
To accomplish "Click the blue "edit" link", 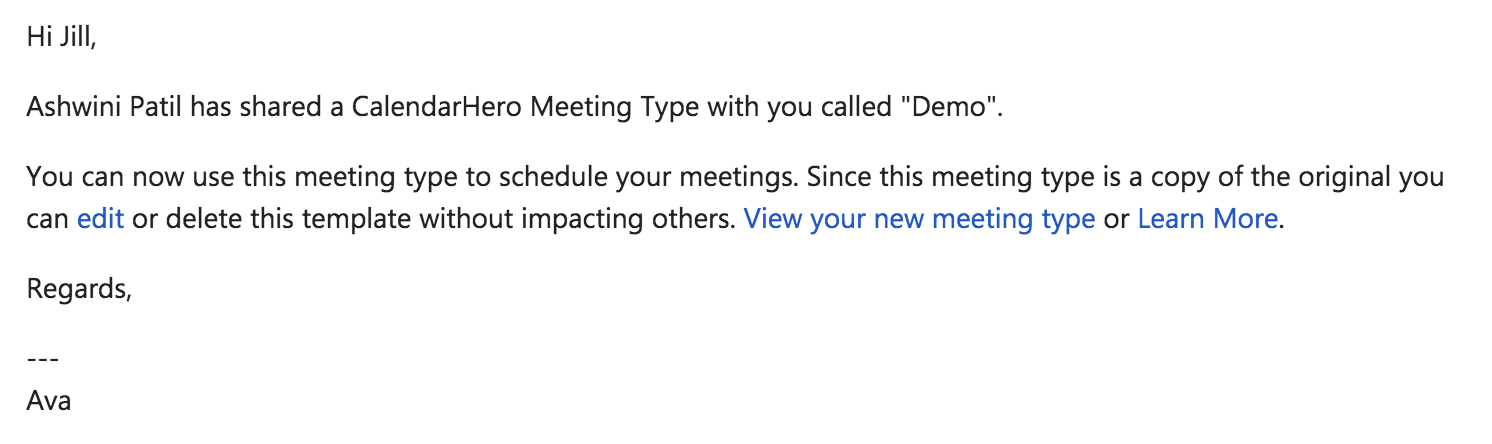I will (x=100, y=219).
